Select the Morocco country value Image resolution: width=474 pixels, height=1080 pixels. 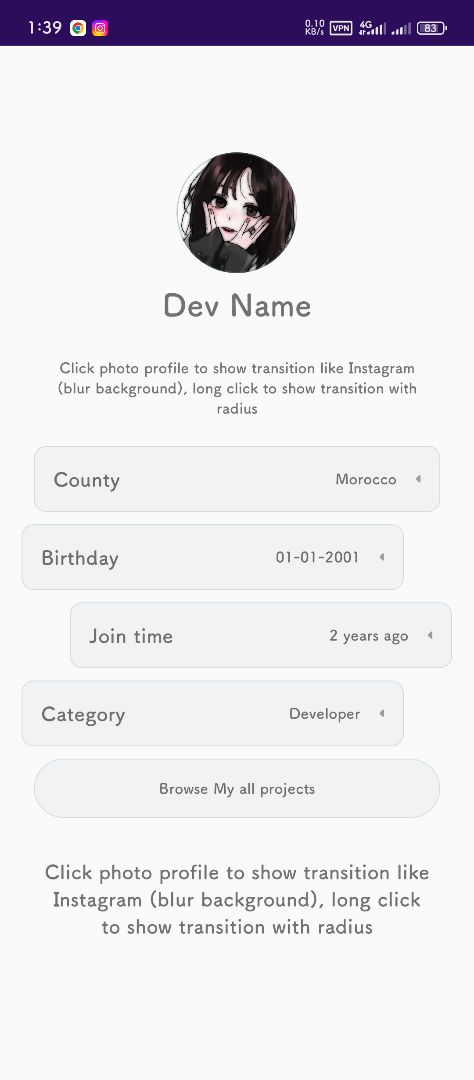point(366,479)
